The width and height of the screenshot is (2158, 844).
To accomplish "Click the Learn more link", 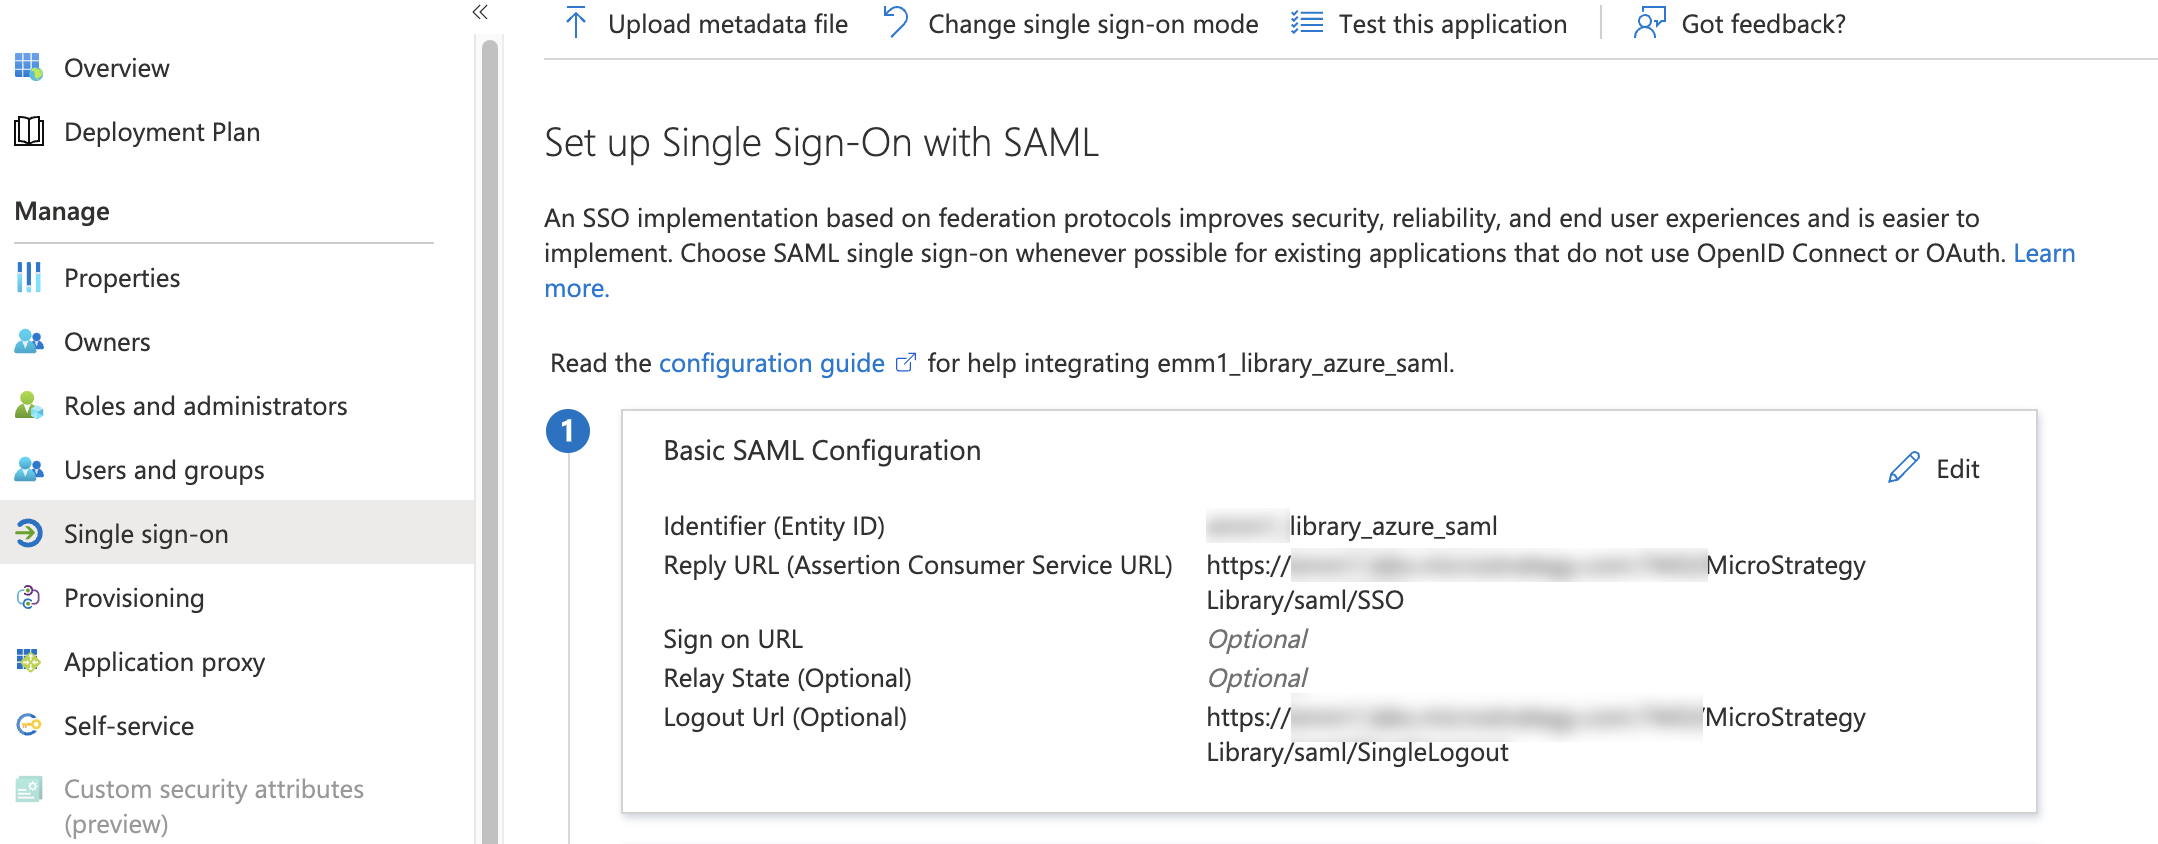I will coord(2043,254).
